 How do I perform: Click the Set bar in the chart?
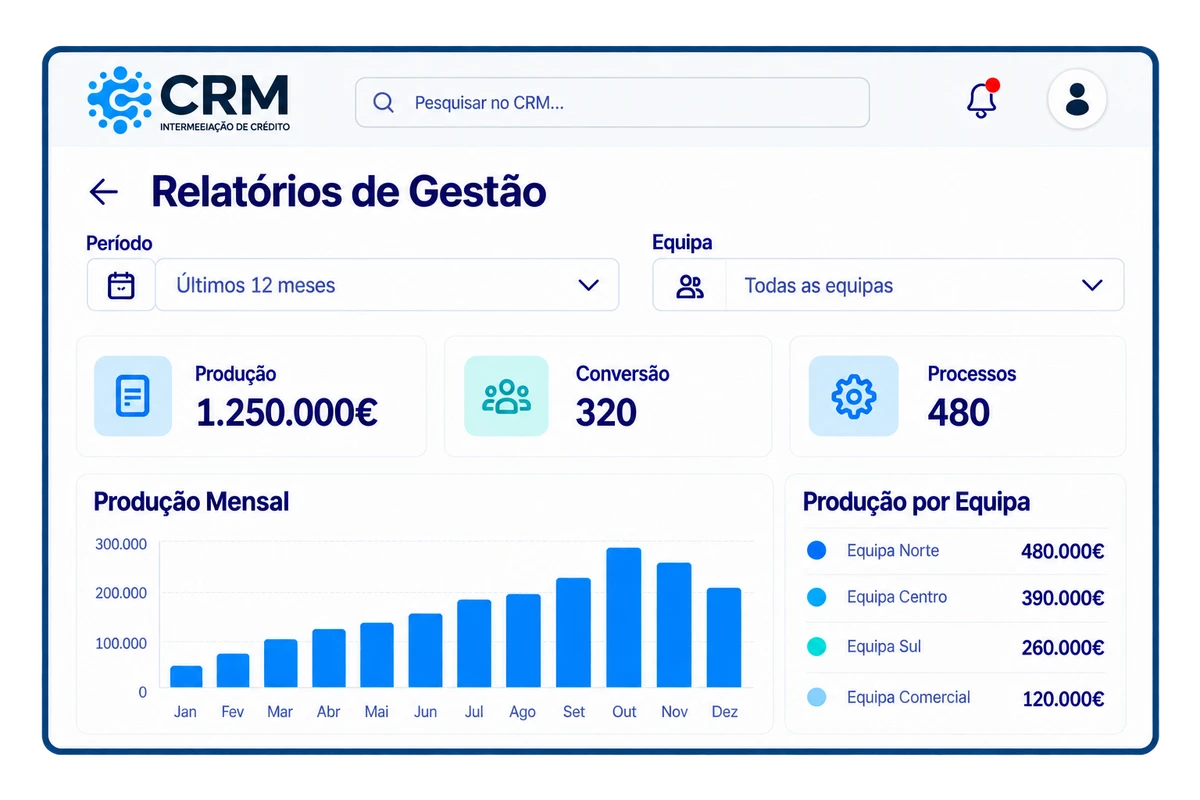tap(574, 632)
